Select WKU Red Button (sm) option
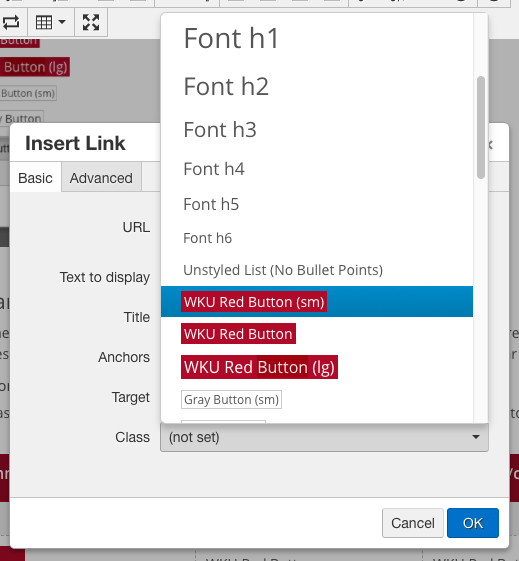Image resolution: width=519 pixels, height=561 pixels. point(317,302)
